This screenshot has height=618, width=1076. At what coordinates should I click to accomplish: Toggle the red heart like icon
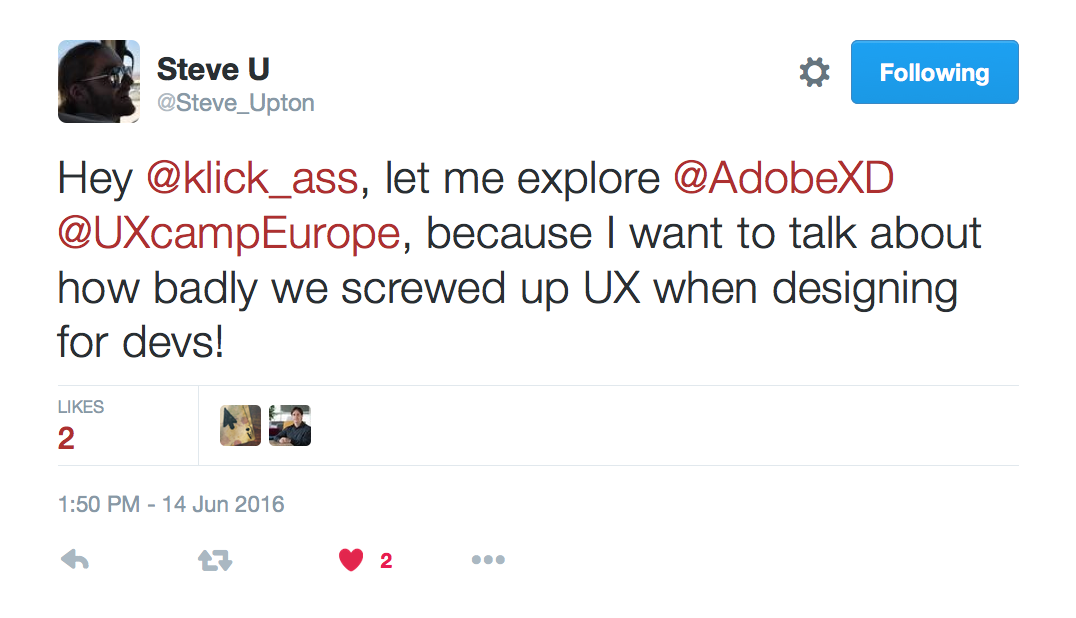coord(351,560)
